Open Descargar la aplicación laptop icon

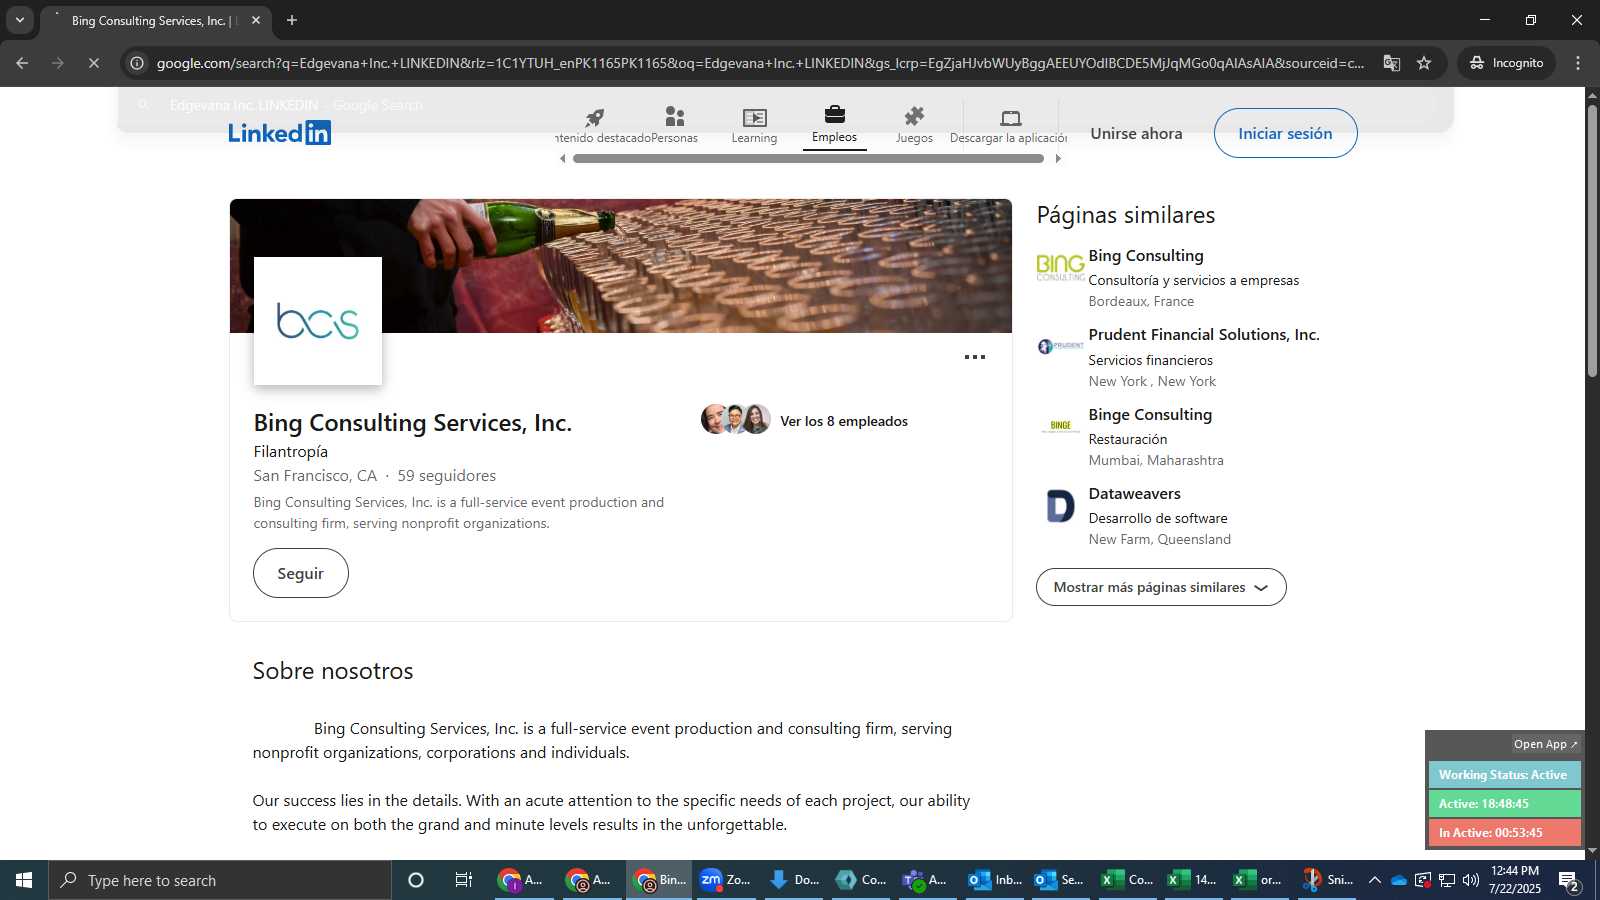[1009, 125]
